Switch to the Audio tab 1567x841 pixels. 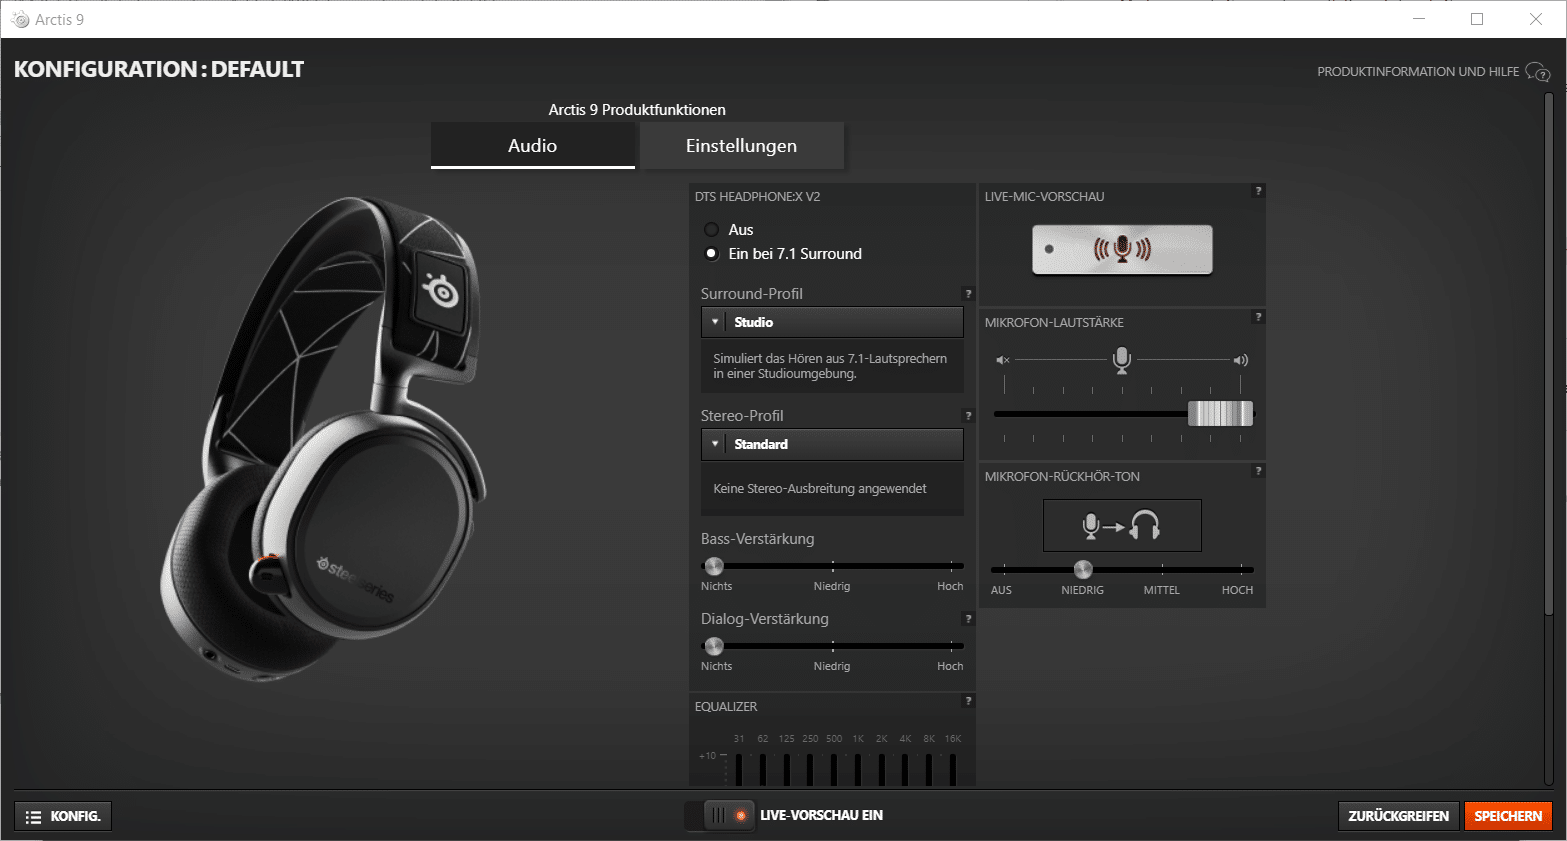pyautogui.click(x=532, y=146)
